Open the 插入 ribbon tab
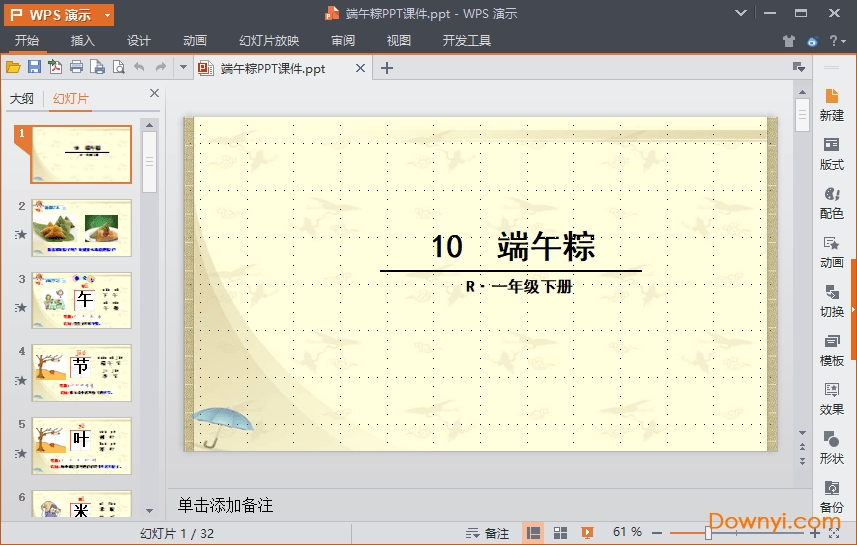857x545 pixels. tap(83, 40)
